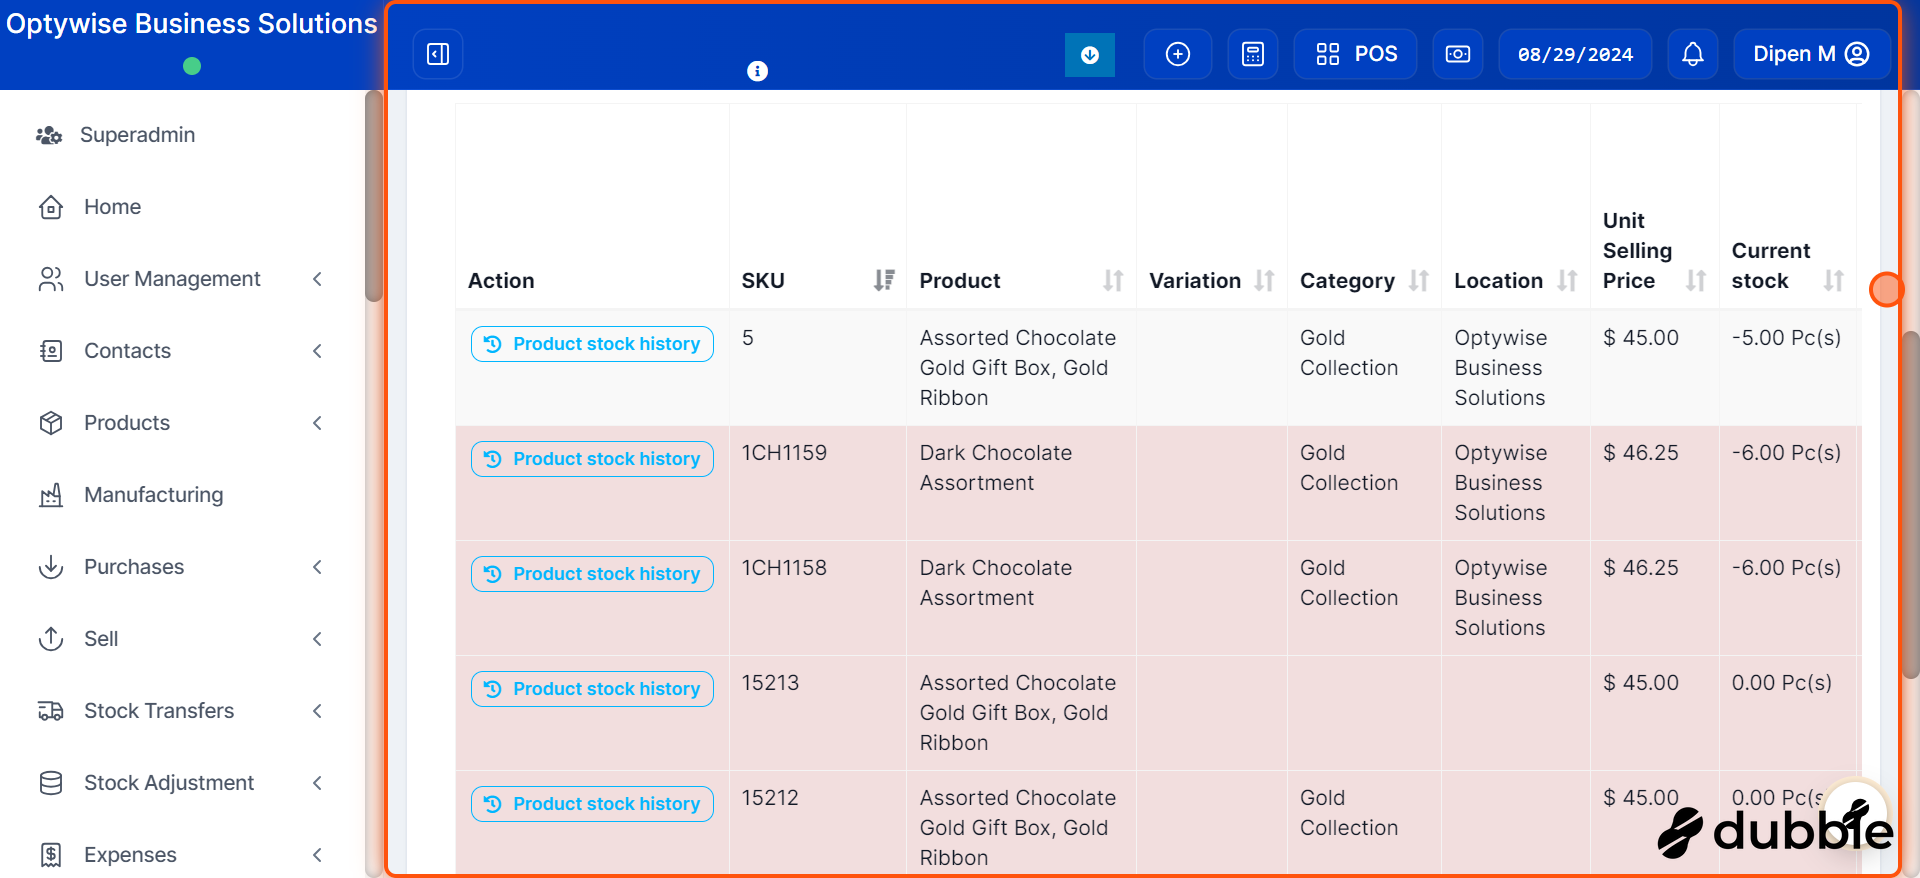Screen dimensions: 1920x878
Task: Click the Products box icon
Action: pyautogui.click(x=51, y=423)
